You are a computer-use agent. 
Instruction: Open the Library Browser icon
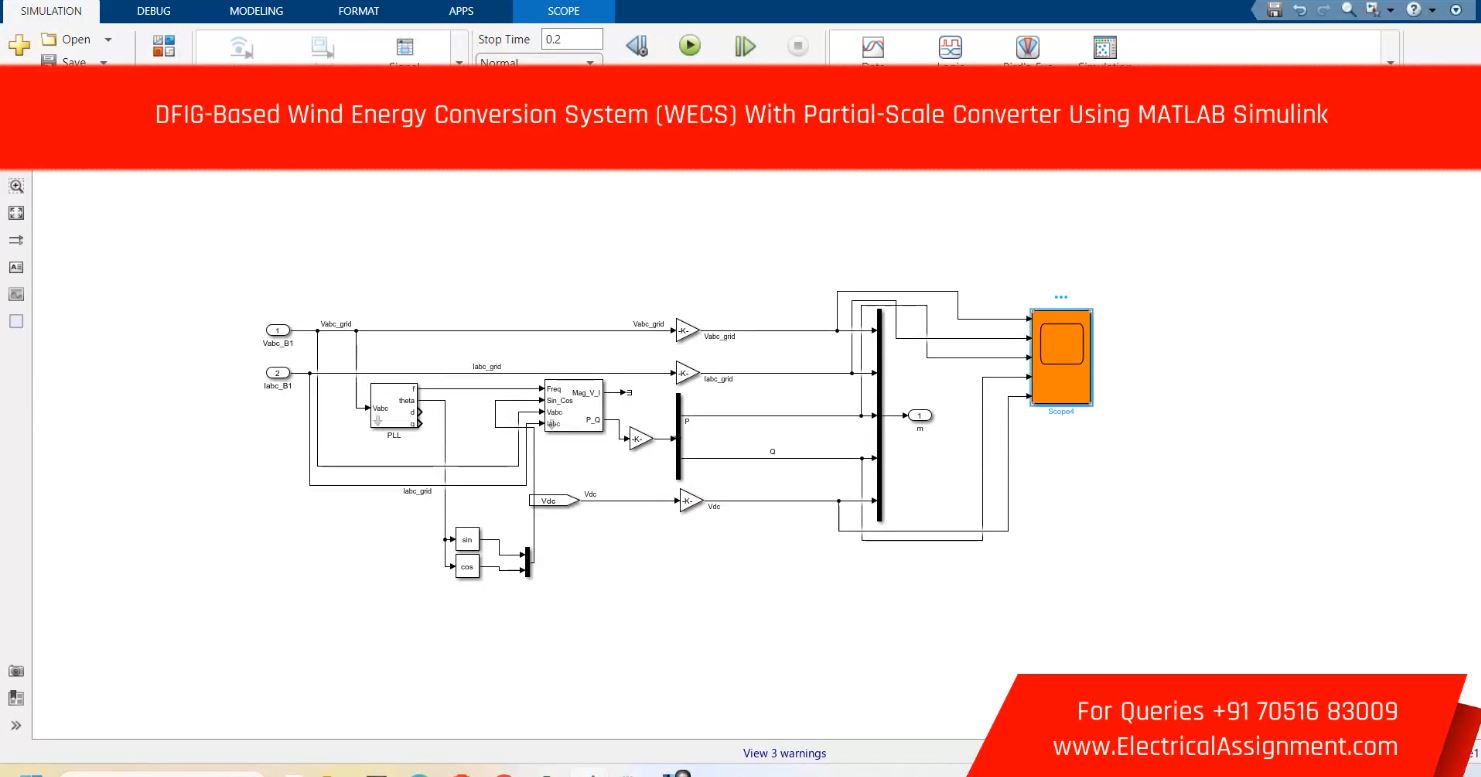pyautogui.click(x=163, y=46)
